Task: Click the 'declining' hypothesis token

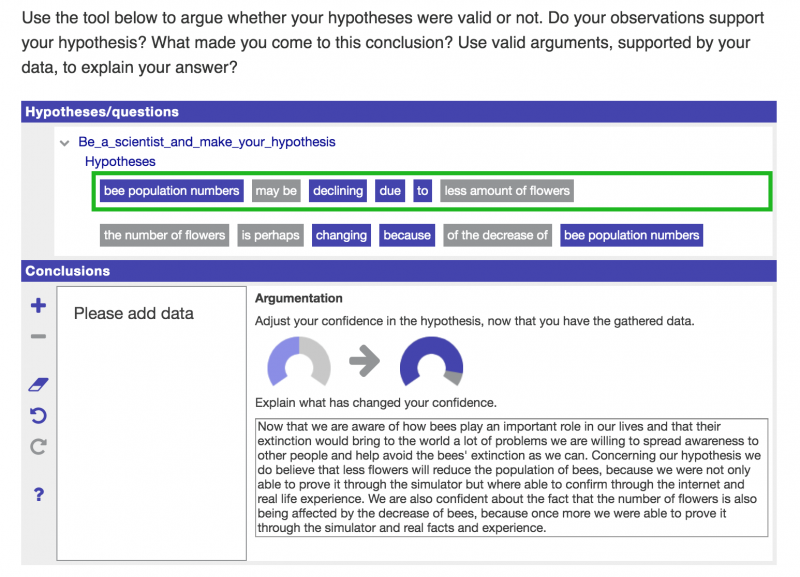Action: [x=338, y=191]
